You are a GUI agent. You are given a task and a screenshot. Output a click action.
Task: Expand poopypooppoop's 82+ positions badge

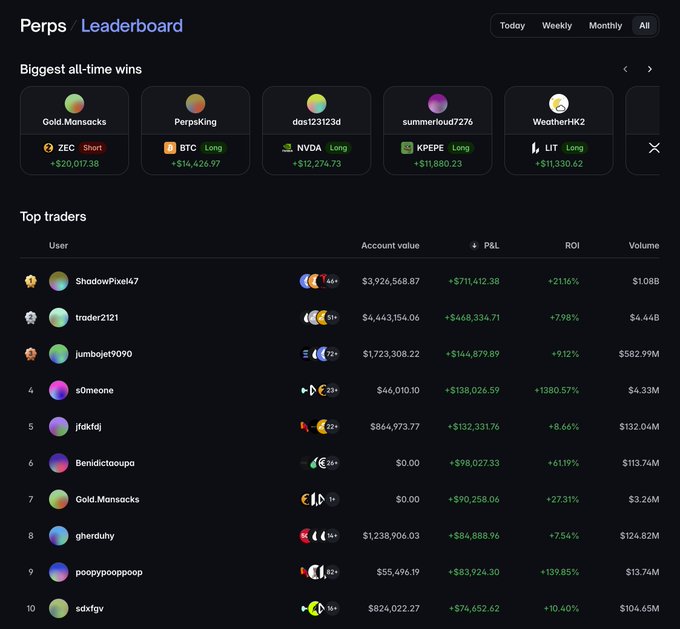tap(332, 572)
